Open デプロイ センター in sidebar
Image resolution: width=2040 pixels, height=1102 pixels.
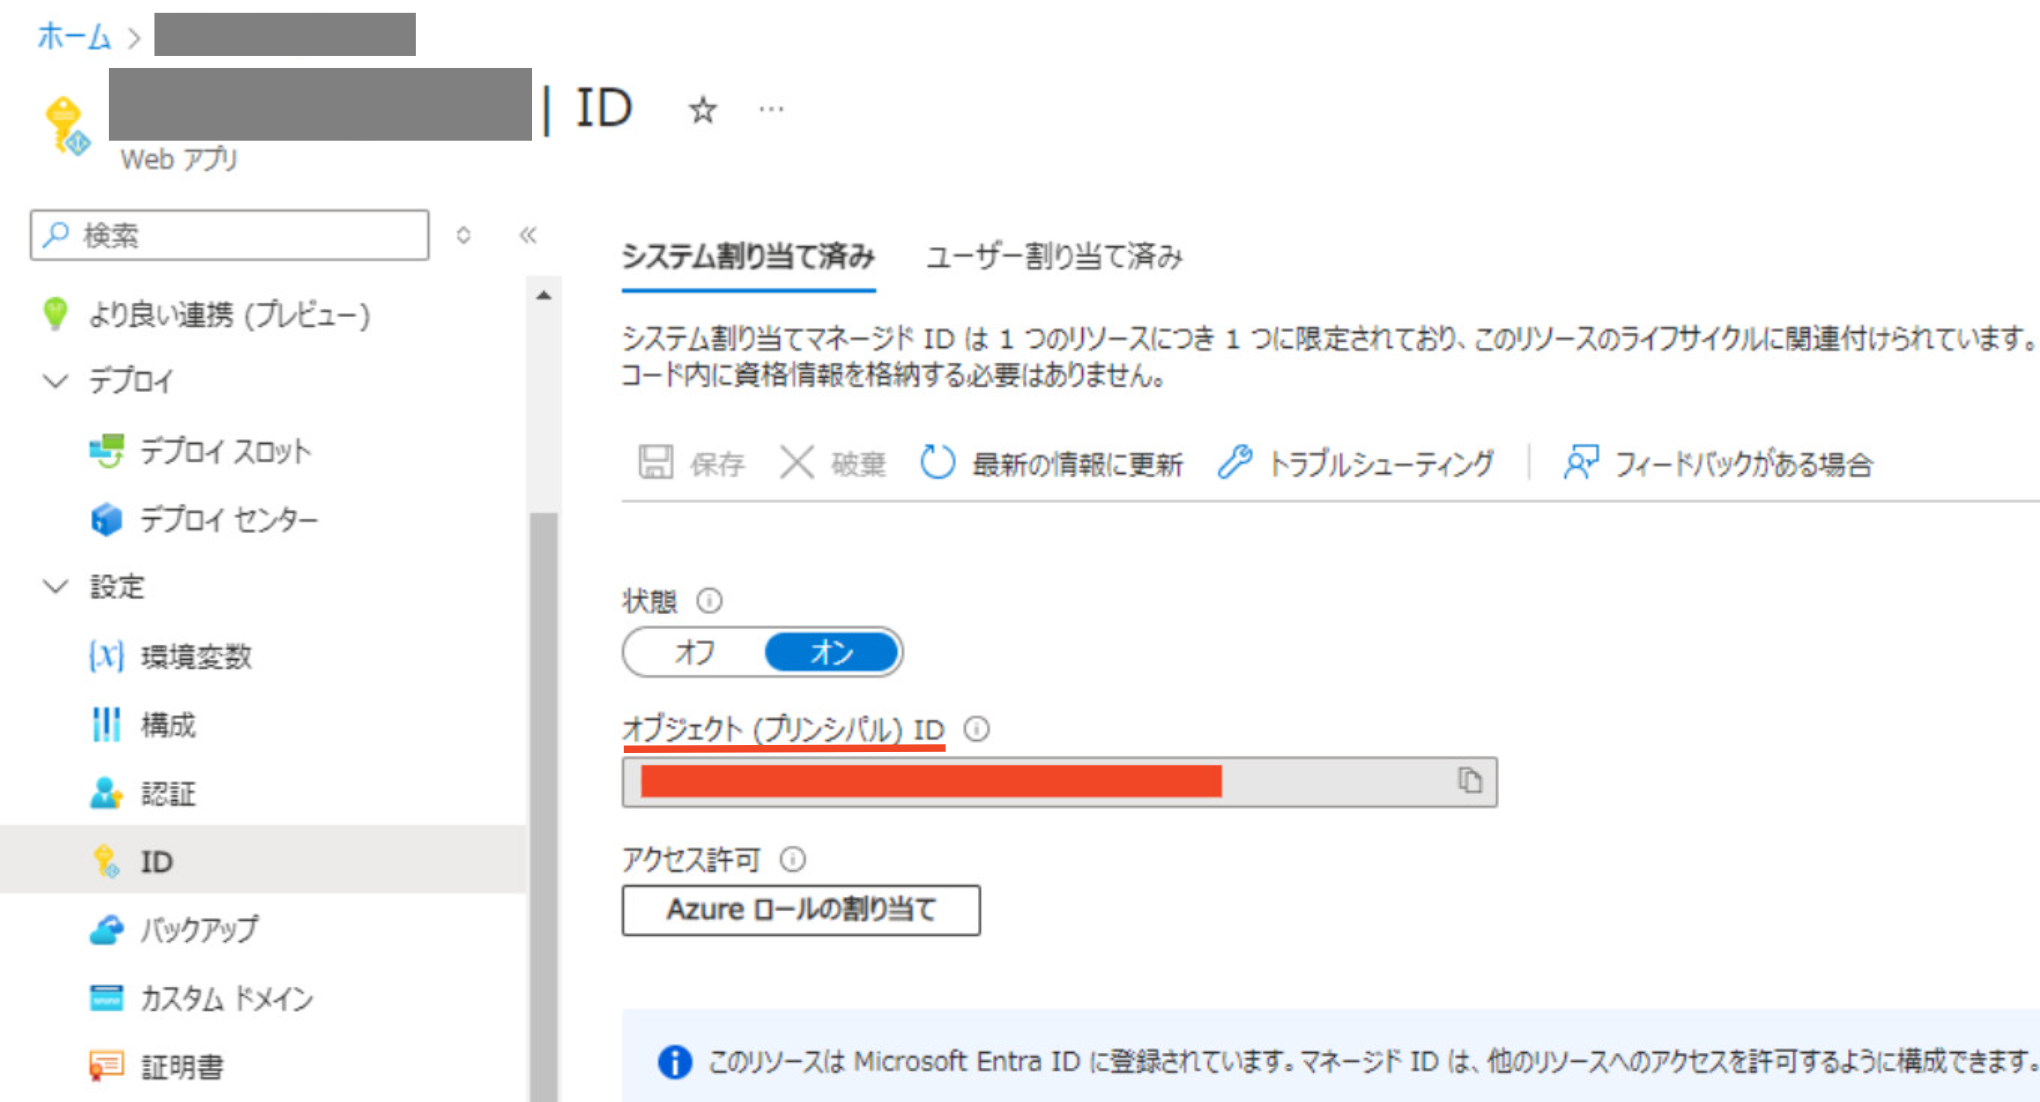coord(228,520)
